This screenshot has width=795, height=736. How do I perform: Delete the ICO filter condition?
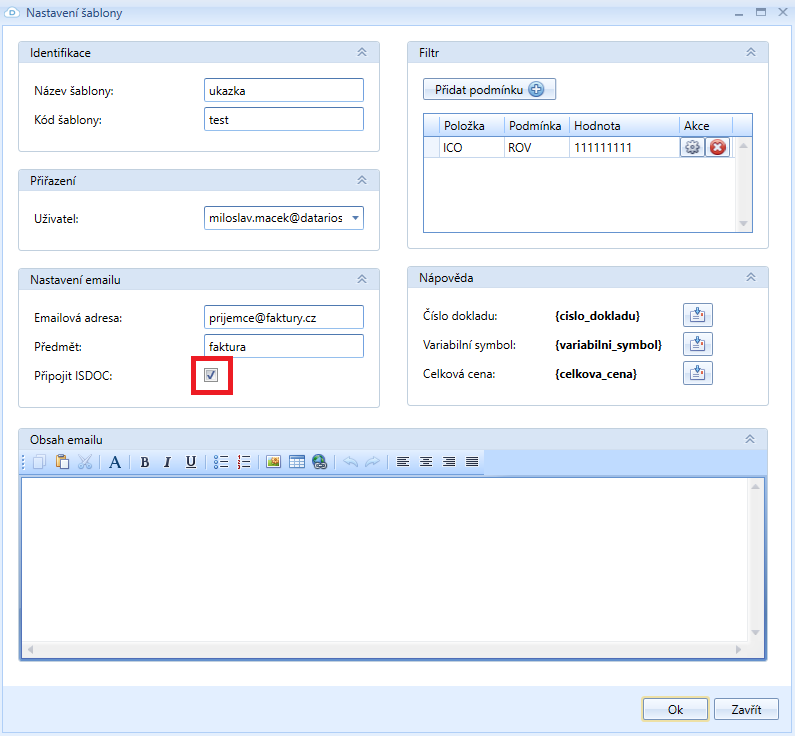click(x=718, y=147)
